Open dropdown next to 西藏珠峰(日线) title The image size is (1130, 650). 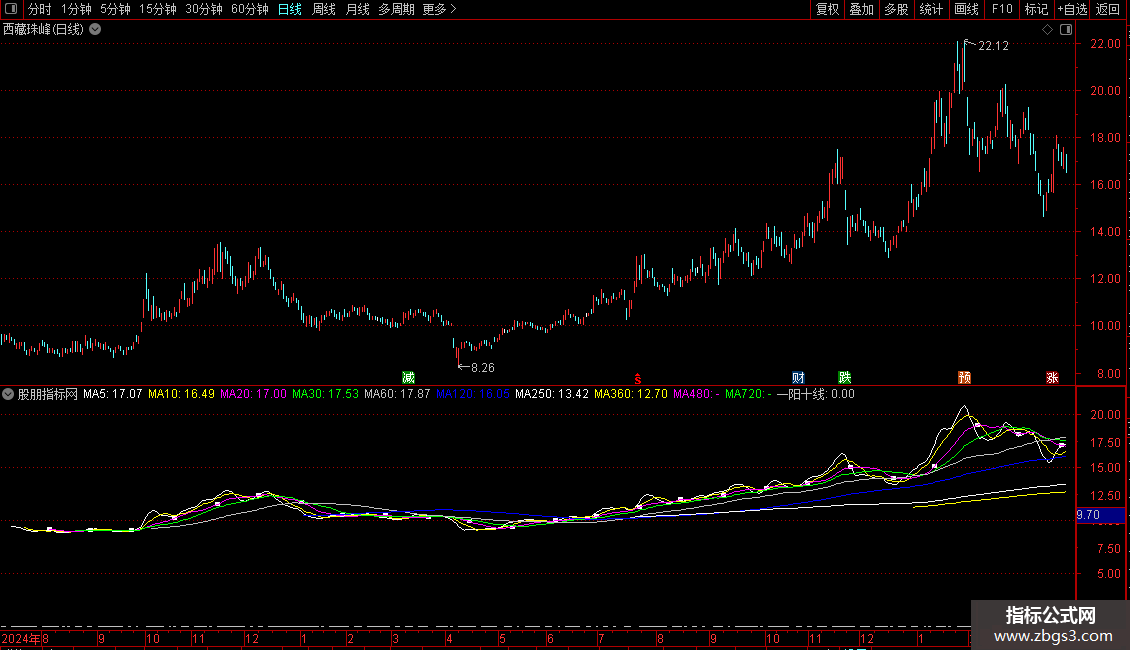click(95, 30)
